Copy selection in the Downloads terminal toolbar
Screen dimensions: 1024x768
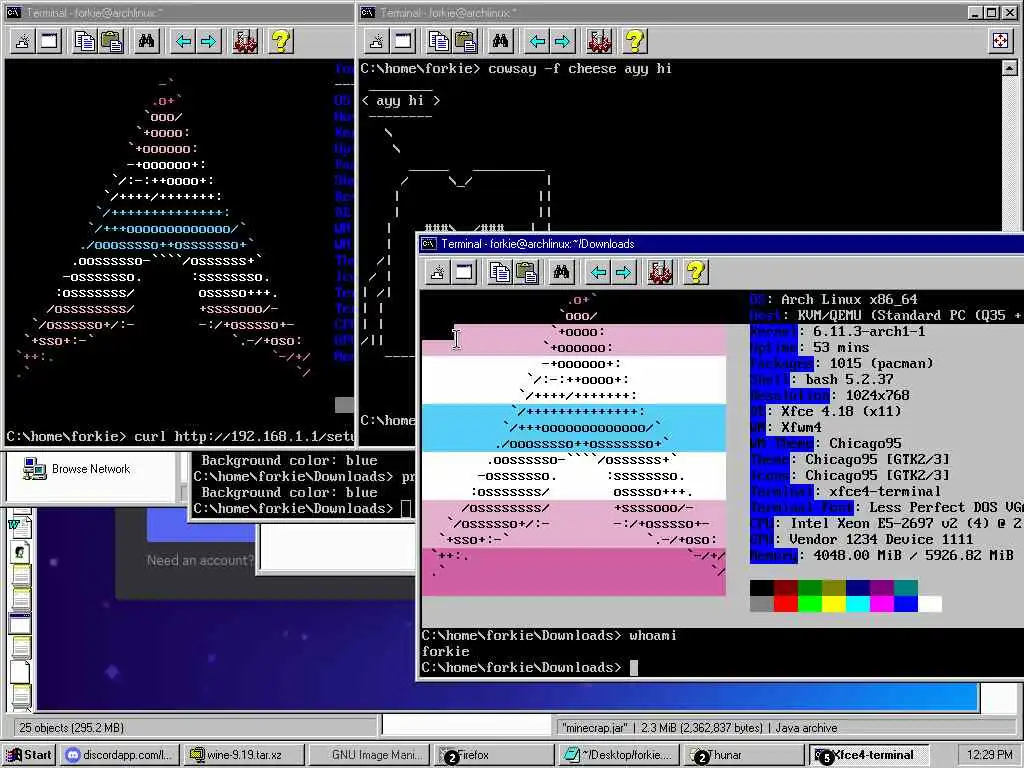point(500,272)
